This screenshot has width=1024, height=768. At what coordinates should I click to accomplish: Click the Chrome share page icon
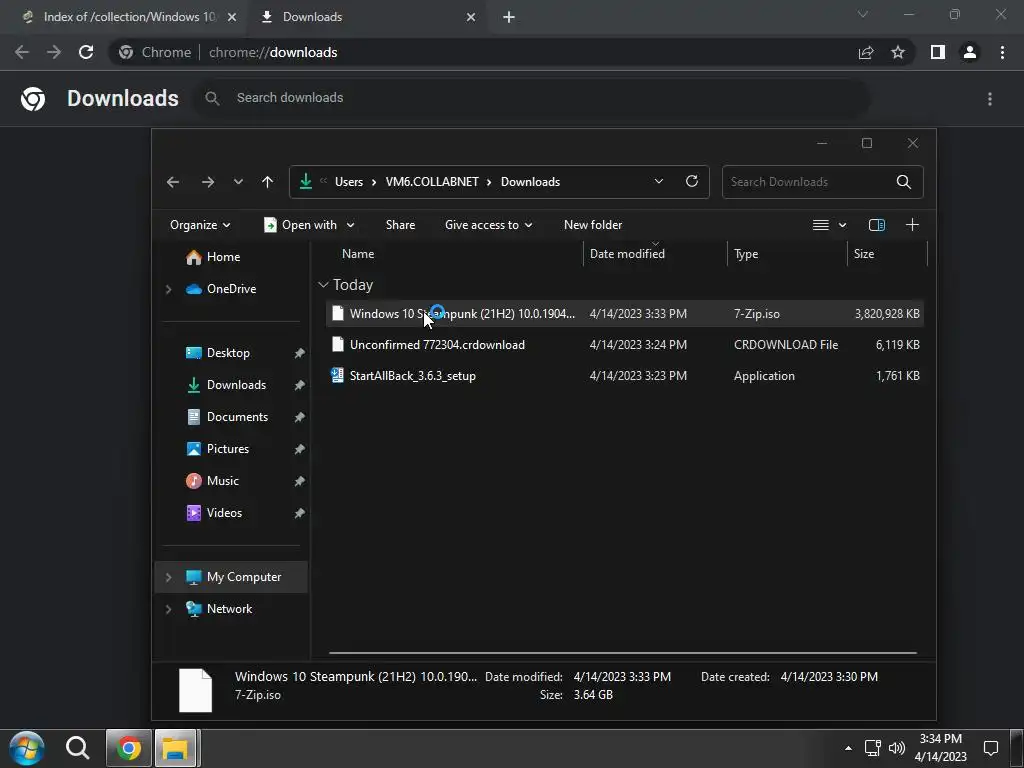point(866,52)
